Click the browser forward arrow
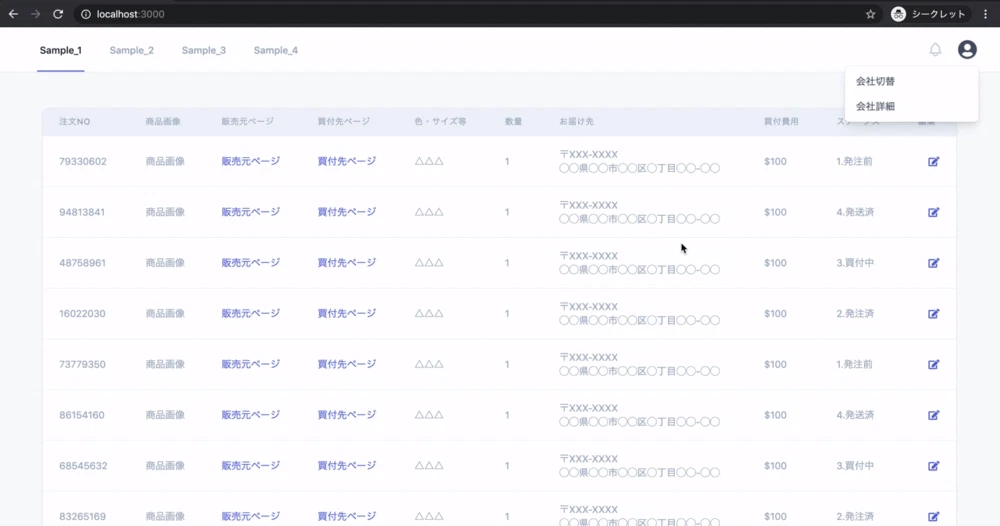The image size is (1000, 526). click(36, 14)
